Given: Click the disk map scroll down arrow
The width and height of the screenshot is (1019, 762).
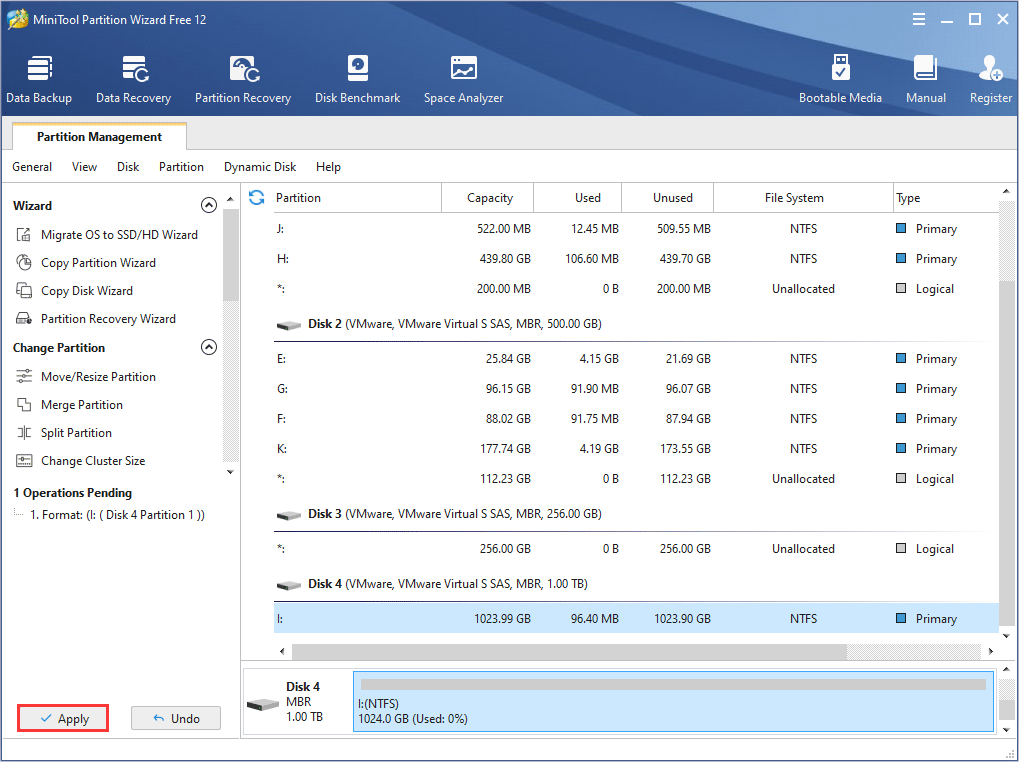Looking at the screenshot, I should (x=1007, y=730).
